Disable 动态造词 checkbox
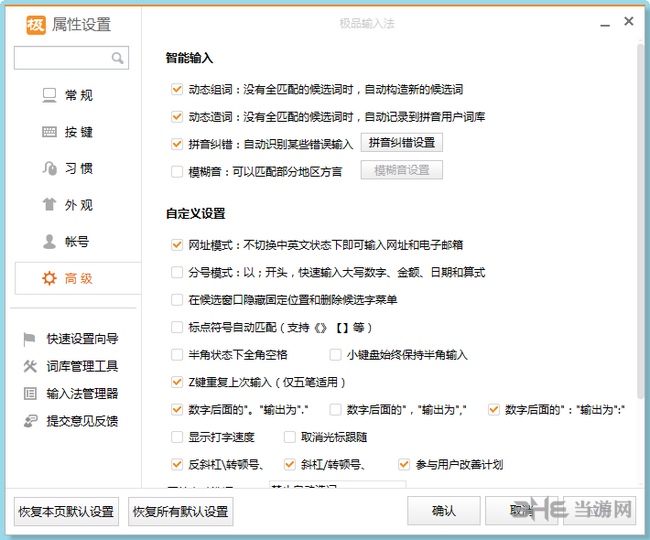This screenshot has width=650, height=540. pos(177,117)
